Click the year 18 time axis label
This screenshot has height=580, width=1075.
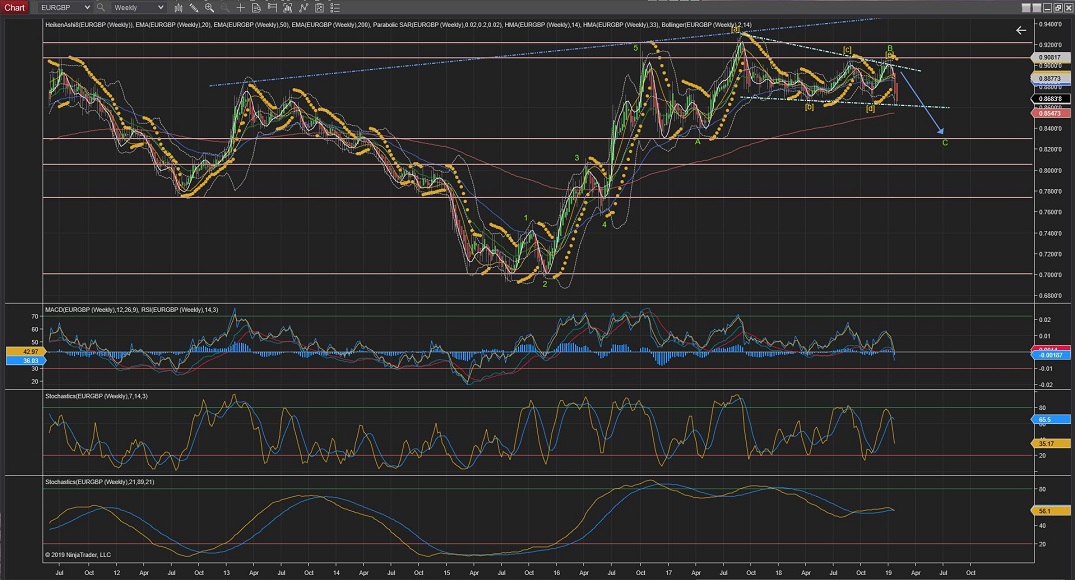pyautogui.click(x=779, y=572)
